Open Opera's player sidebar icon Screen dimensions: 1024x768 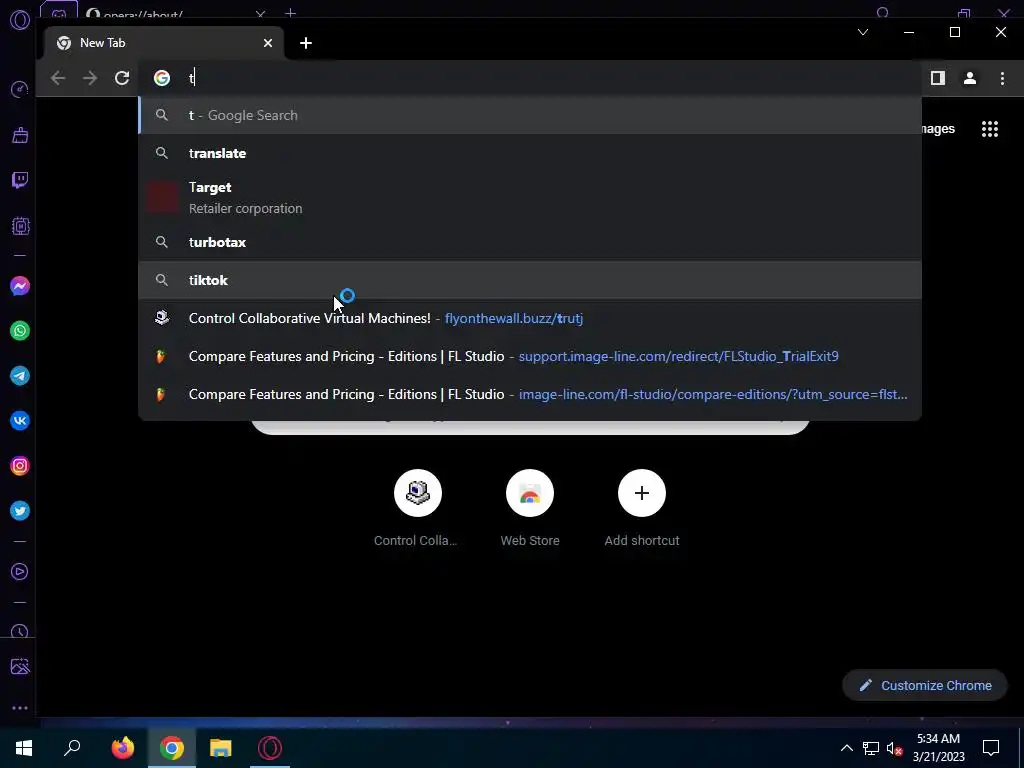coord(20,572)
